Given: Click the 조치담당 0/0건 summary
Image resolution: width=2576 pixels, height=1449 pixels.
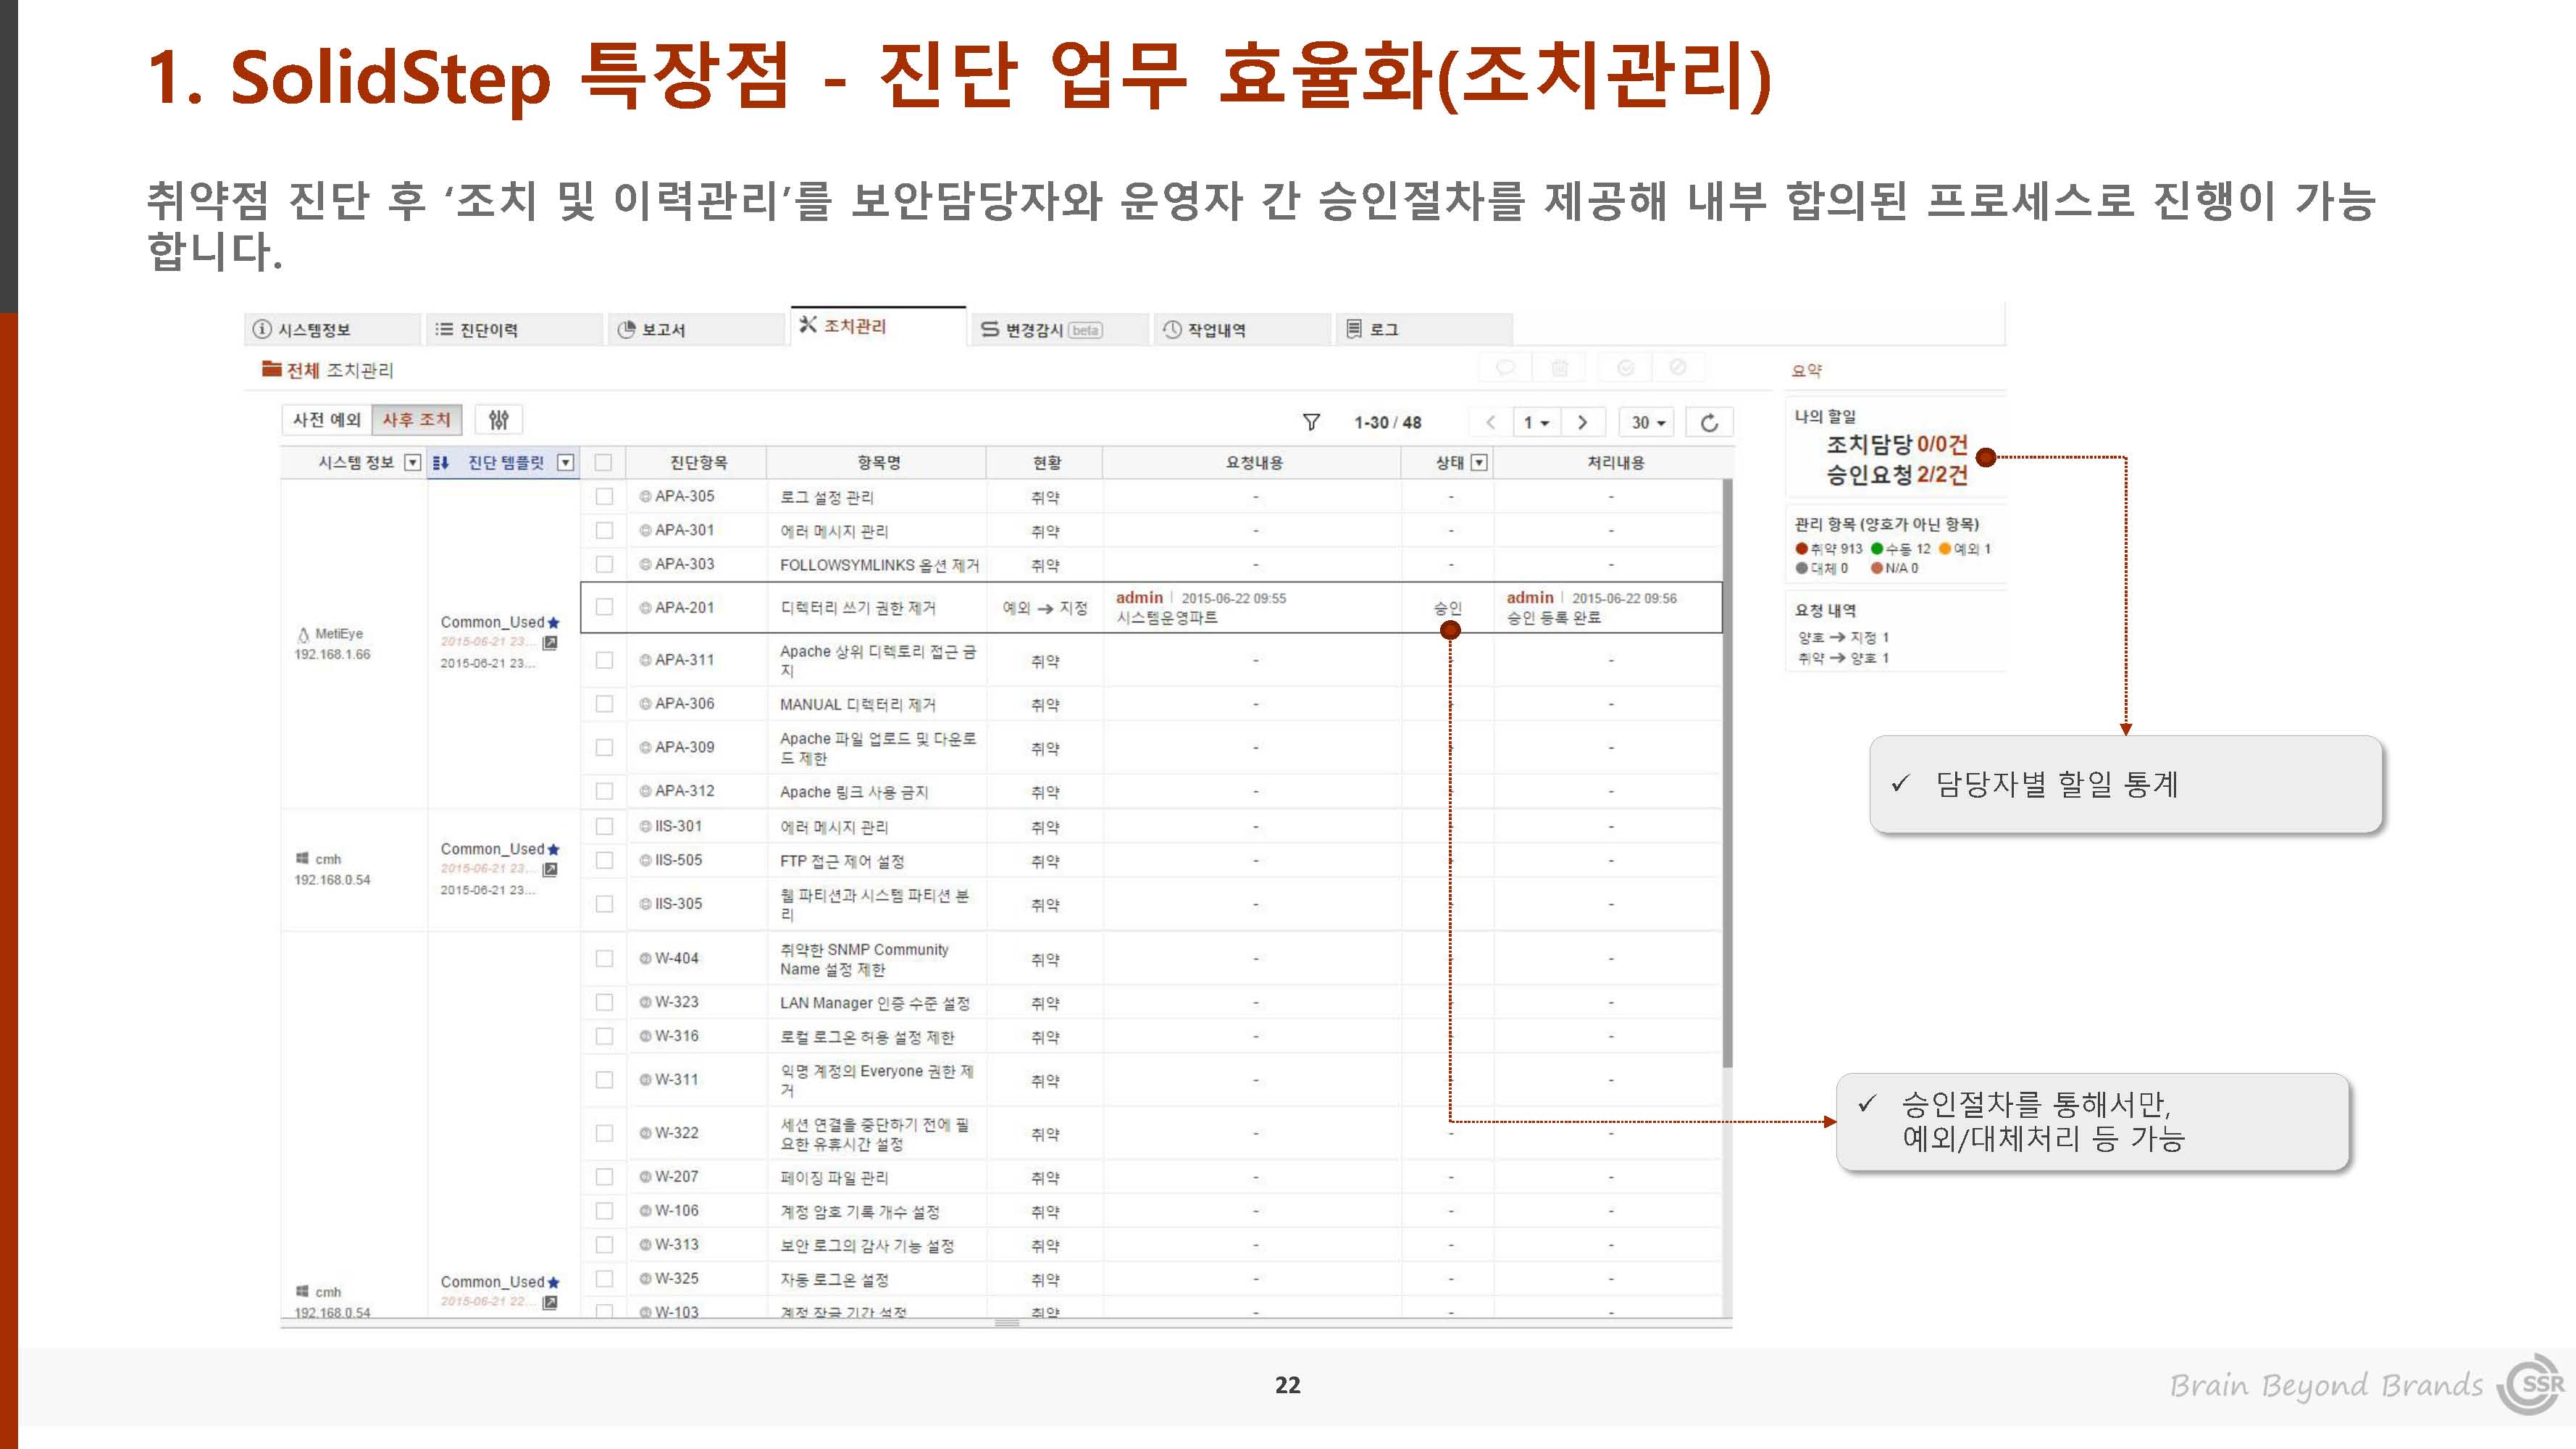Looking at the screenshot, I should tap(1897, 444).
